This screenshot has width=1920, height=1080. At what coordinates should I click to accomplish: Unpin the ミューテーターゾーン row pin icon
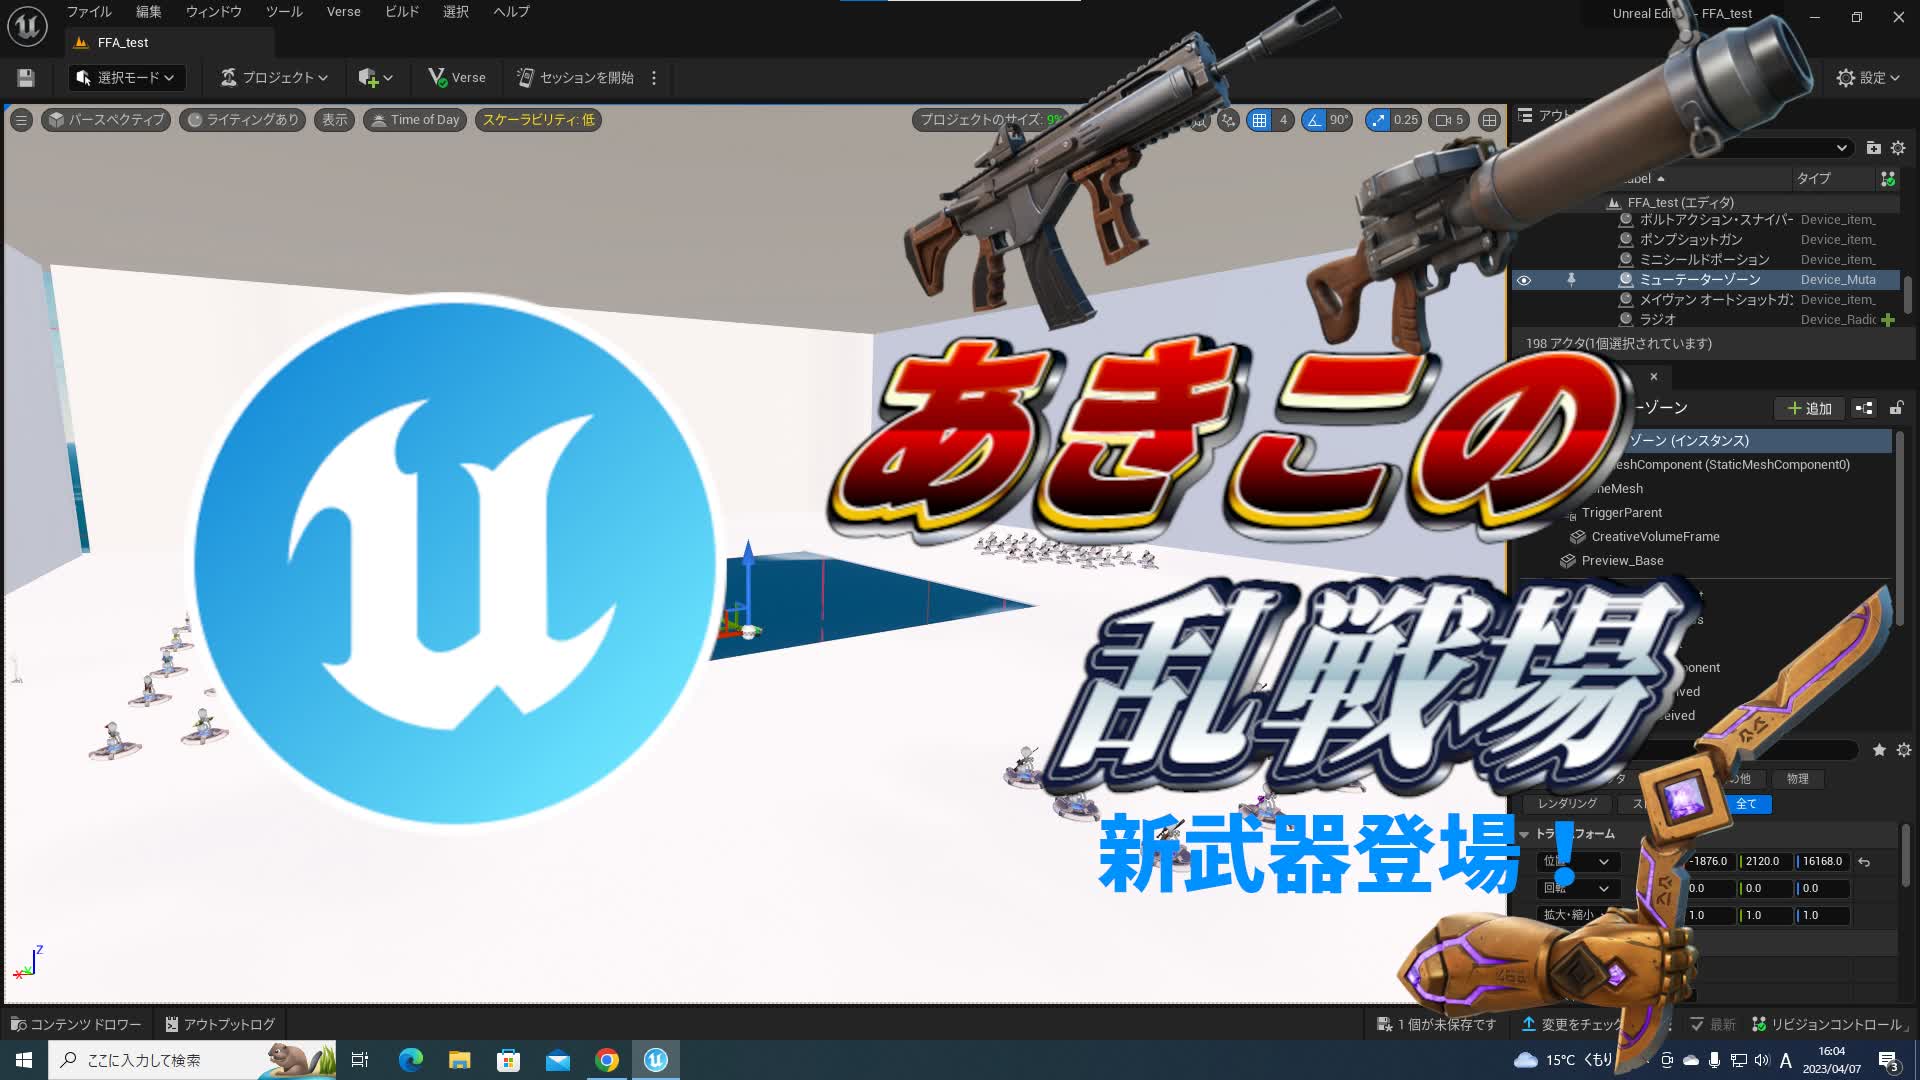[1571, 280]
